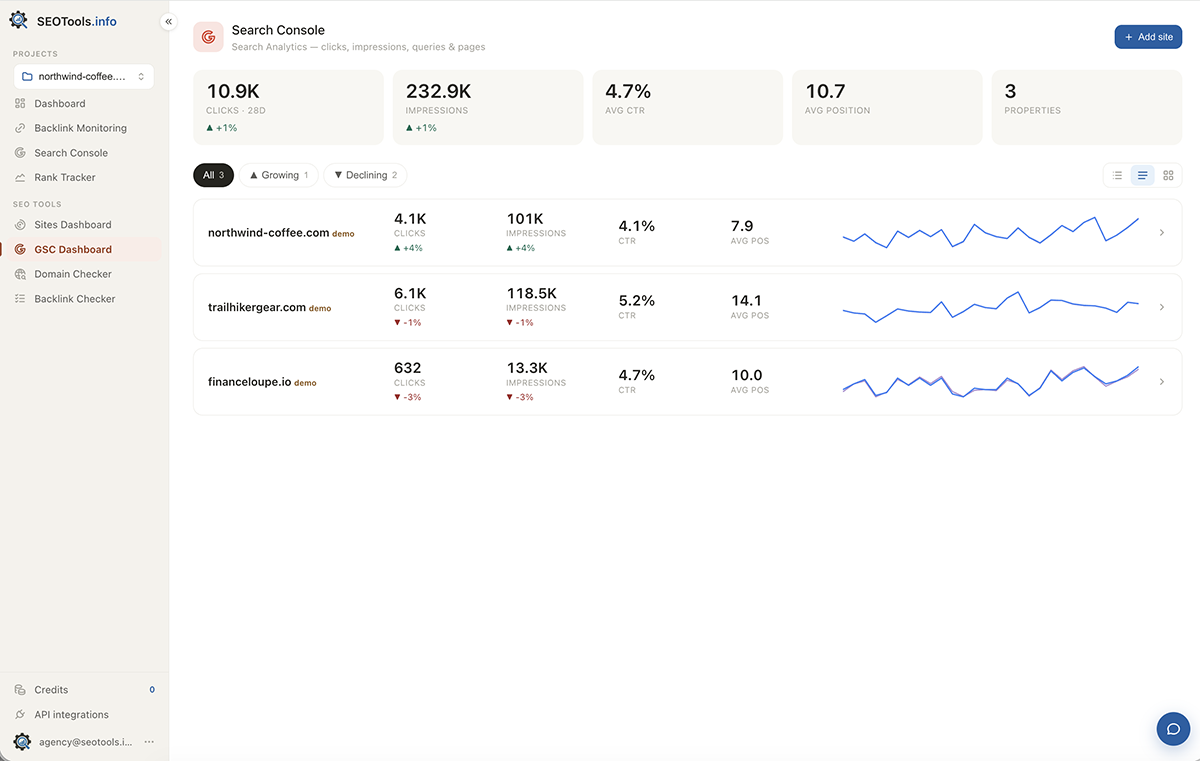Click 632 clicks value for financeloupe
Viewport: 1200px width, 761px height.
pyautogui.click(x=408, y=368)
